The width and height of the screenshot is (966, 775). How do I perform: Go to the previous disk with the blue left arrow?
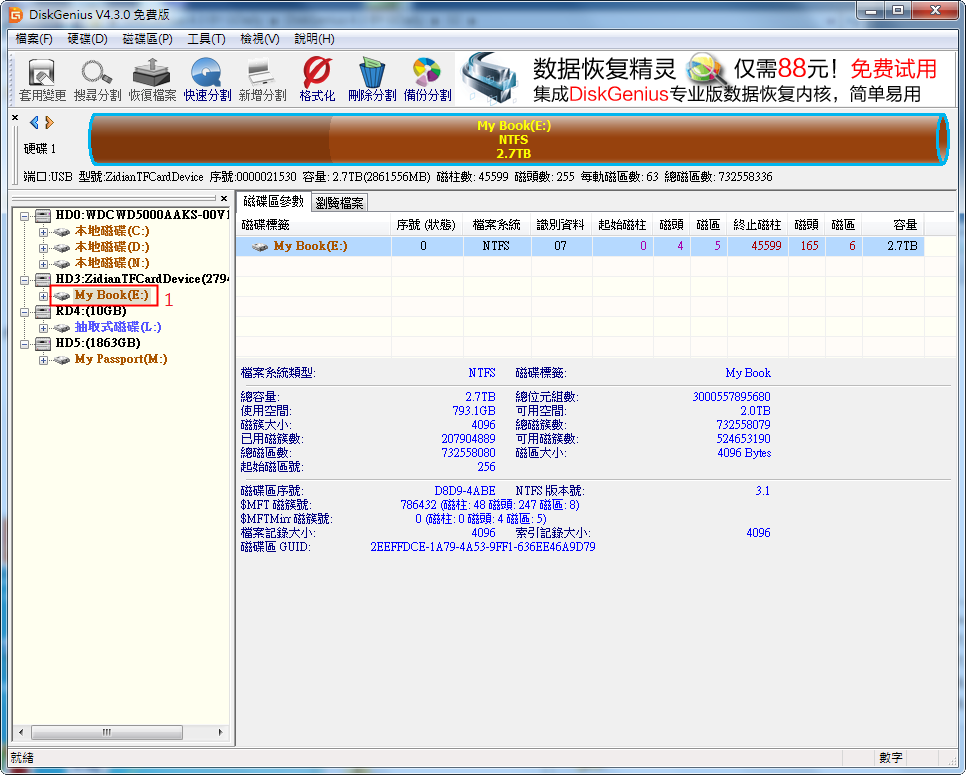[34, 123]
